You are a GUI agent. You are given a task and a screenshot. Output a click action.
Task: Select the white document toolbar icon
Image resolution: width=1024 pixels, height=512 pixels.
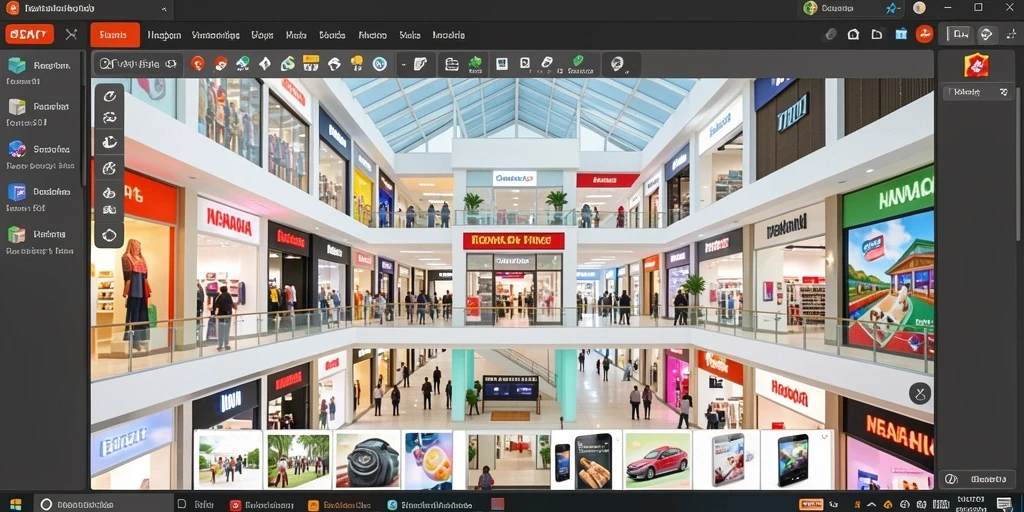[x=524, y=63]
